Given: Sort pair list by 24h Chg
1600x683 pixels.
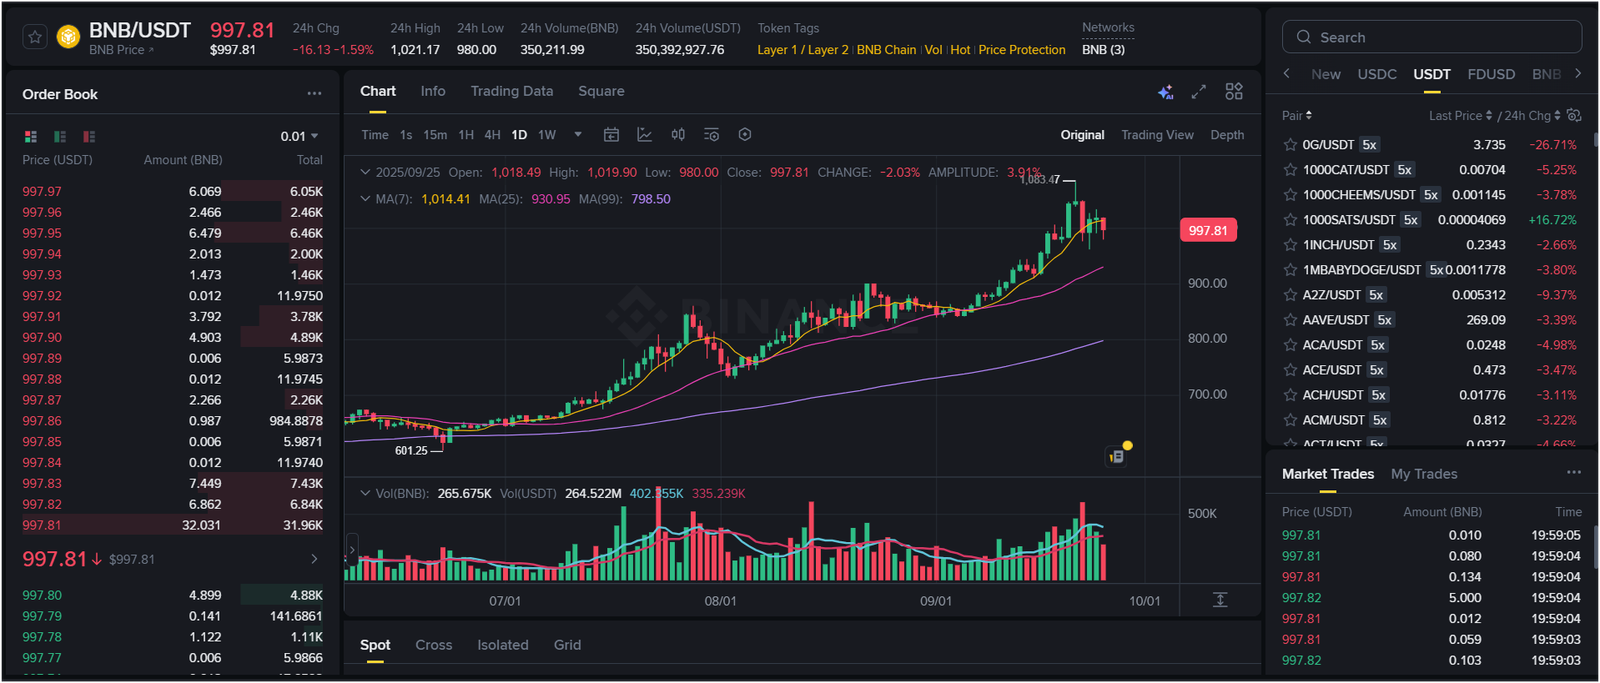Looking at the screenshot, I should [1533, 115].
